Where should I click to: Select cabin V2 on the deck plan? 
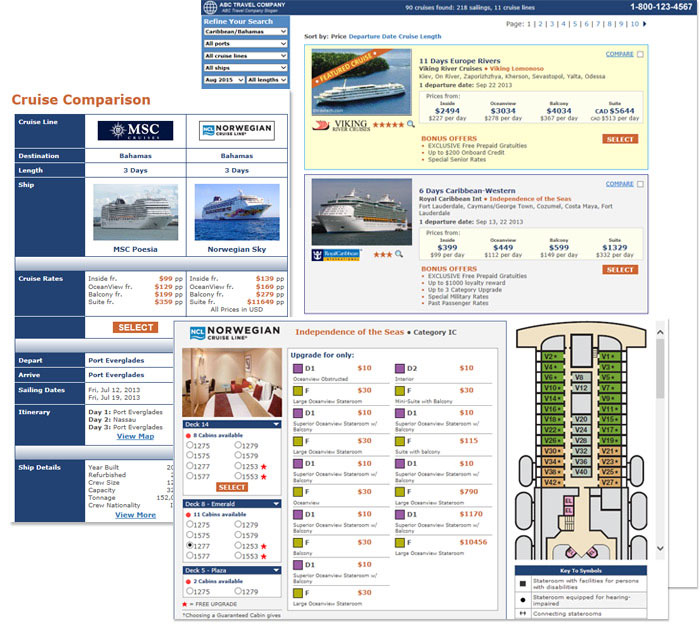point(551,356)
